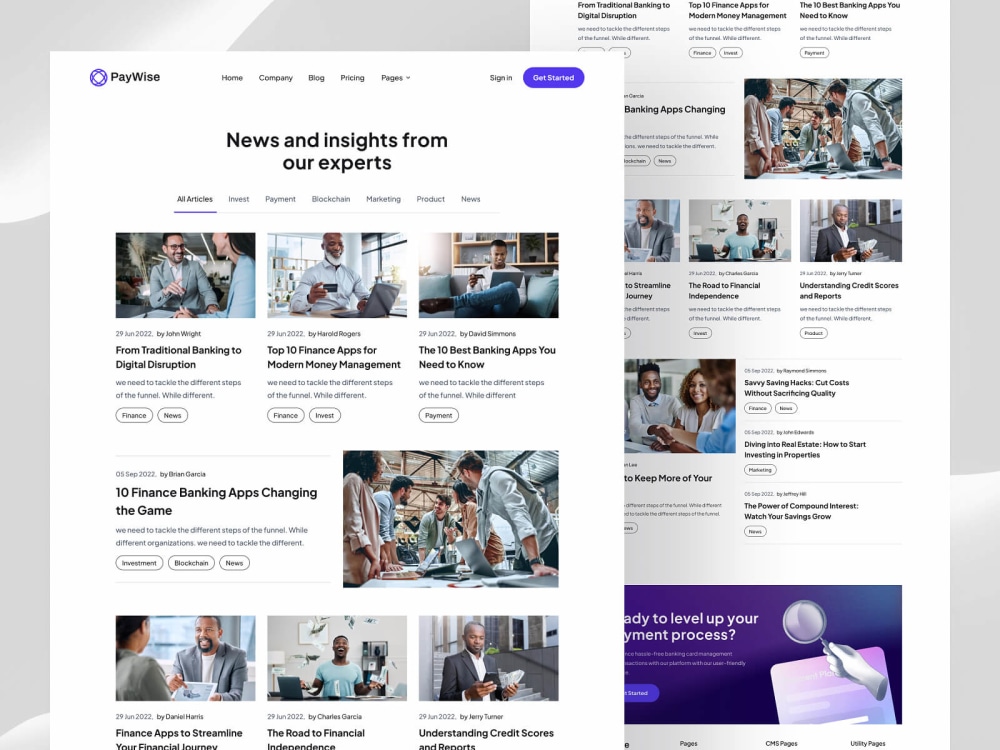Screen dimensions: 1000x750
Task: Click the Investment tag below the featured article
Action: pyautogui.click(x=139, y=563)
